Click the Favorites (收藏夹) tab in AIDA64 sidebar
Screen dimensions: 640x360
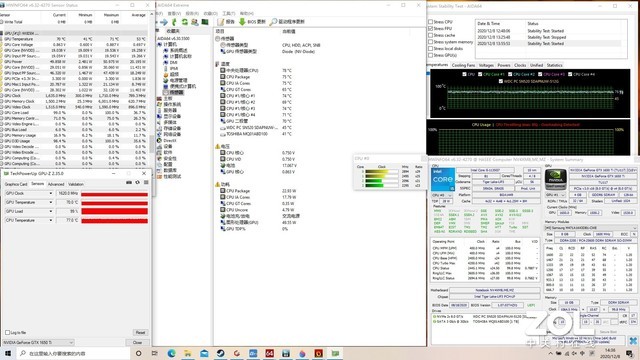point(173,31)
